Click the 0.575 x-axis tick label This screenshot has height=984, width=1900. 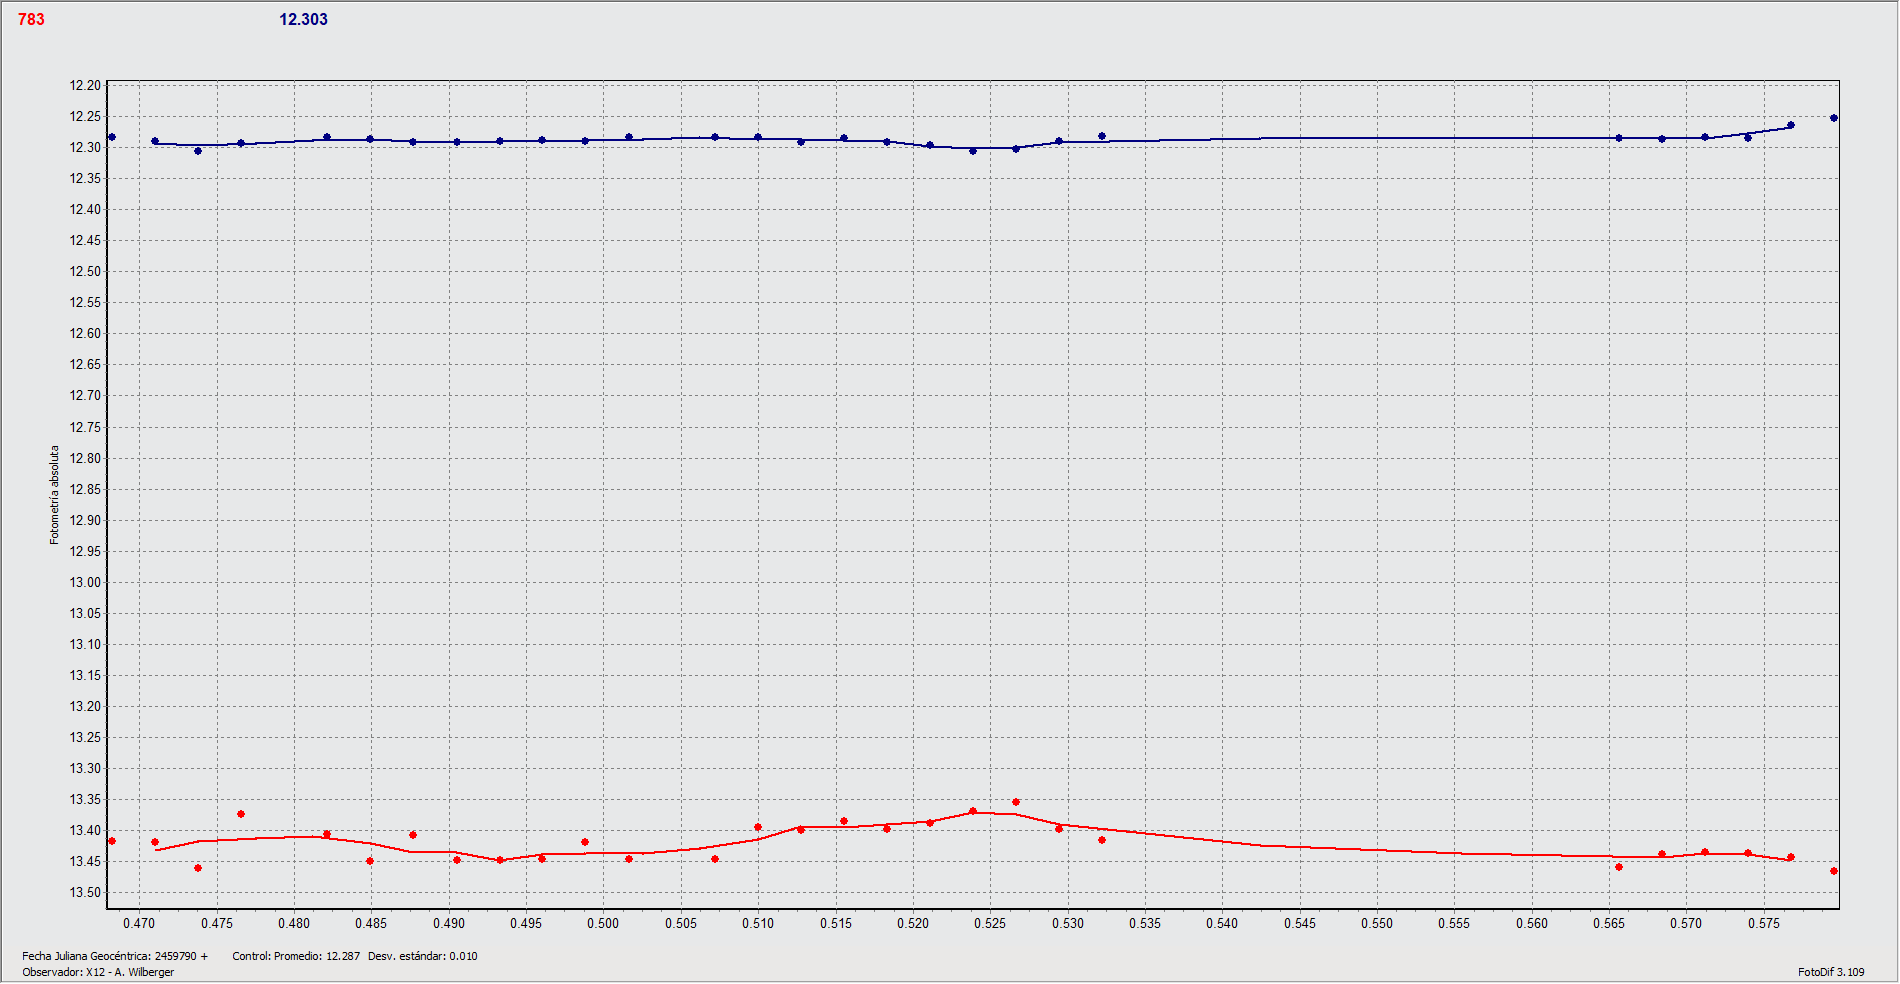(1763, 923)
